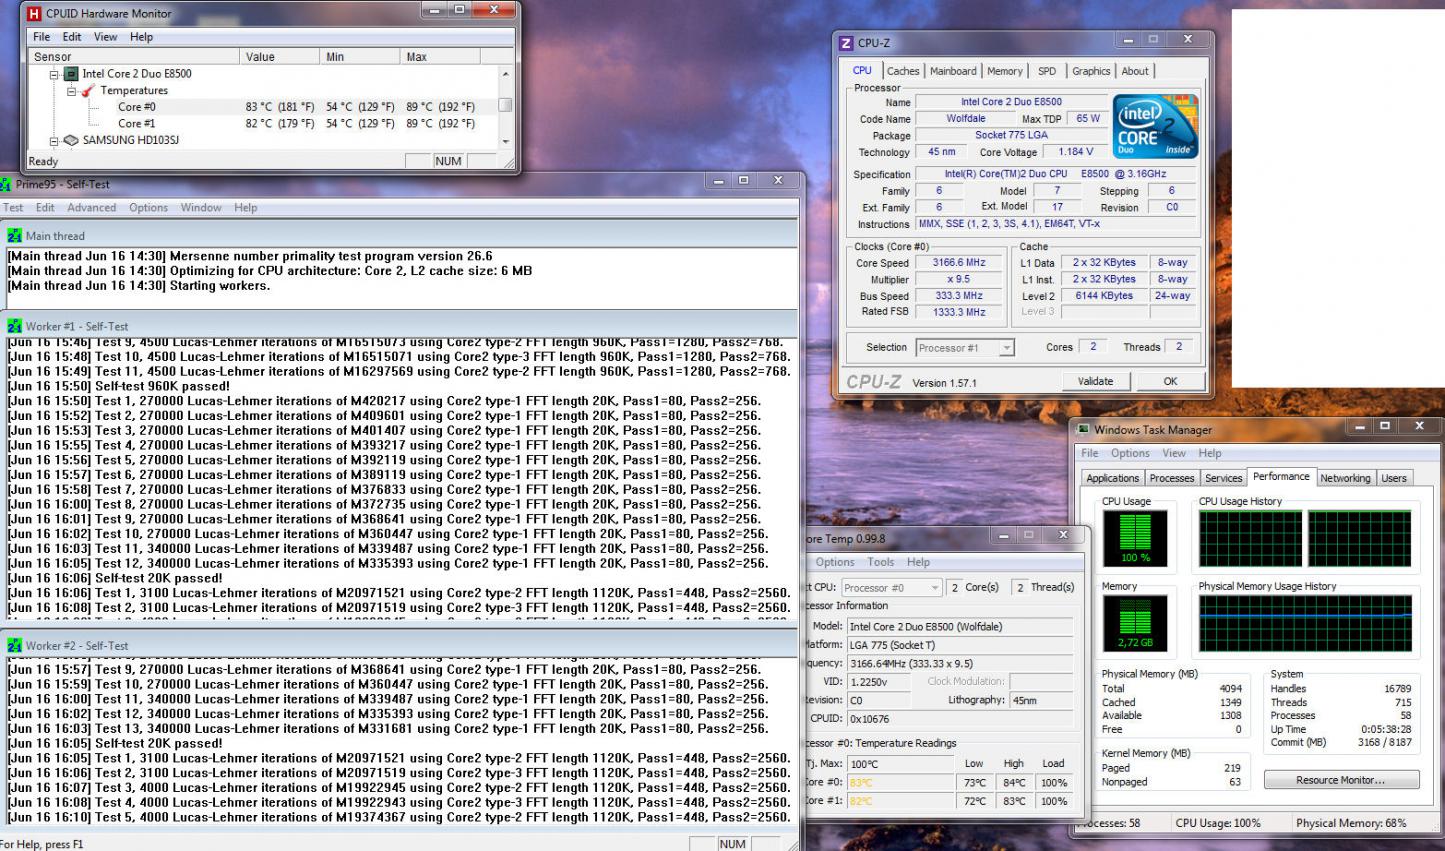Click the Tj. Max 100°C field
This screenshot has height=851, width=1445.
click(900, 764)
